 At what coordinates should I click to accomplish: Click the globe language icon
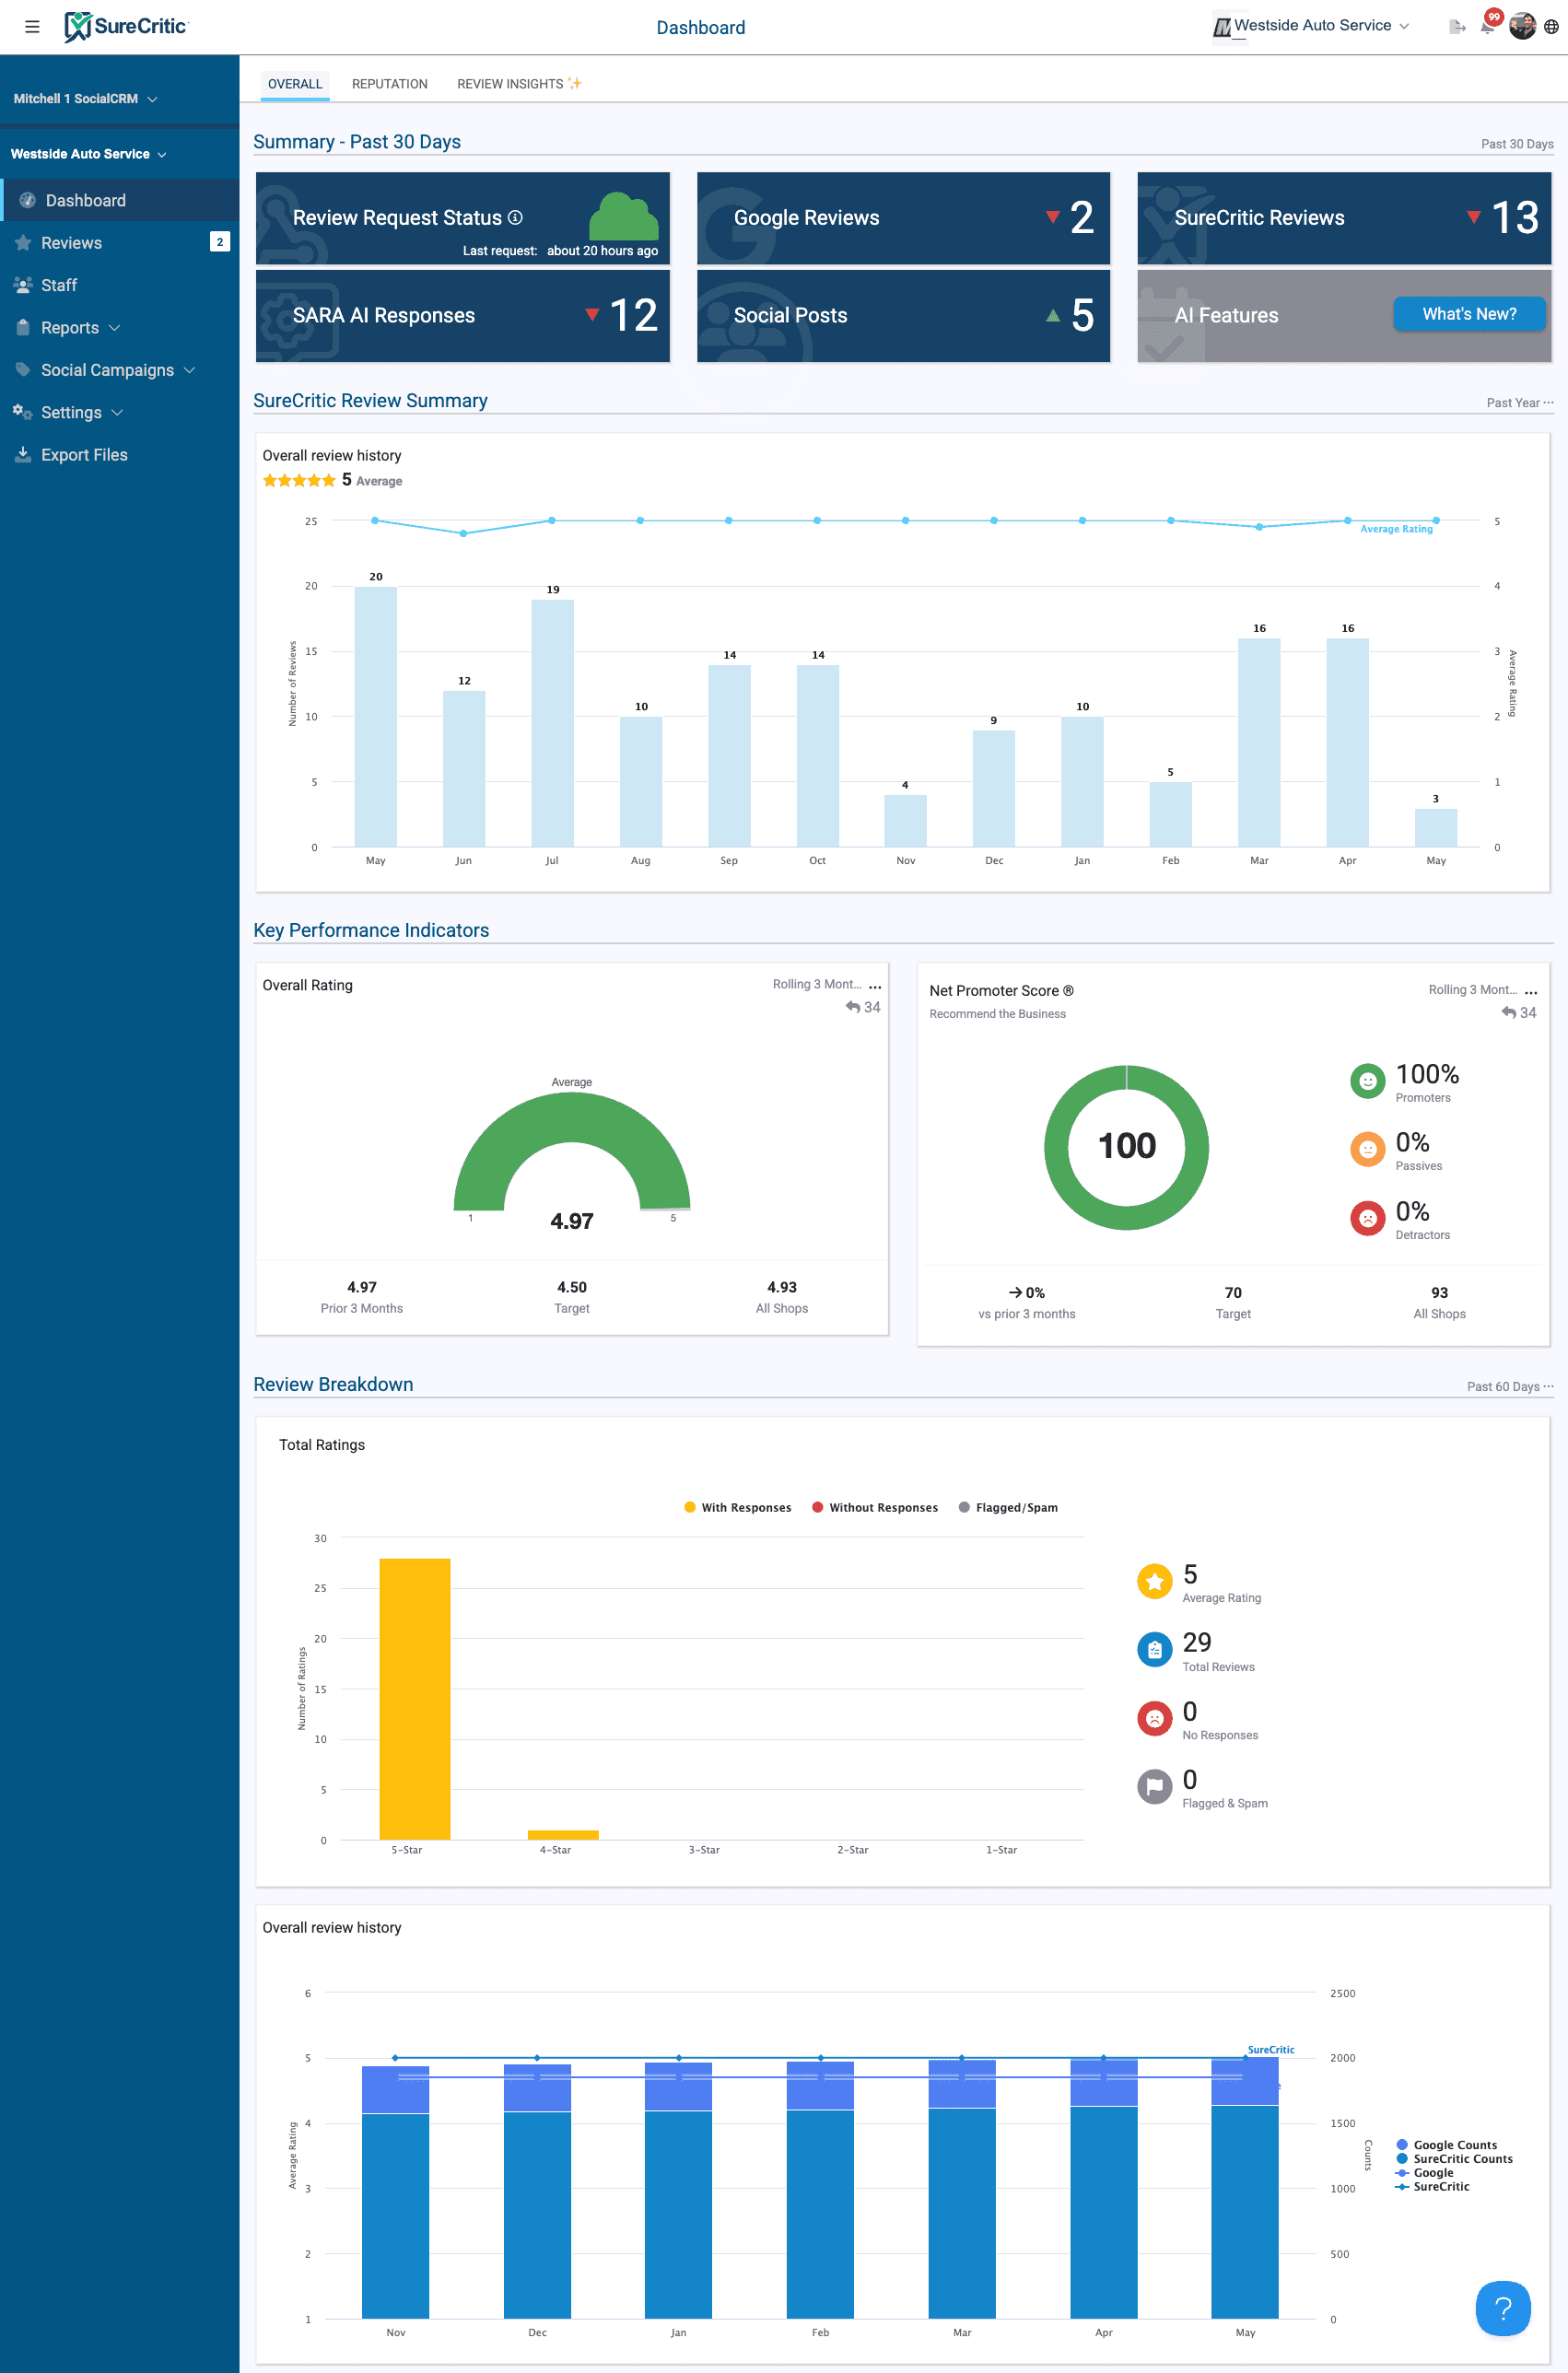[x=1551, y=27]
